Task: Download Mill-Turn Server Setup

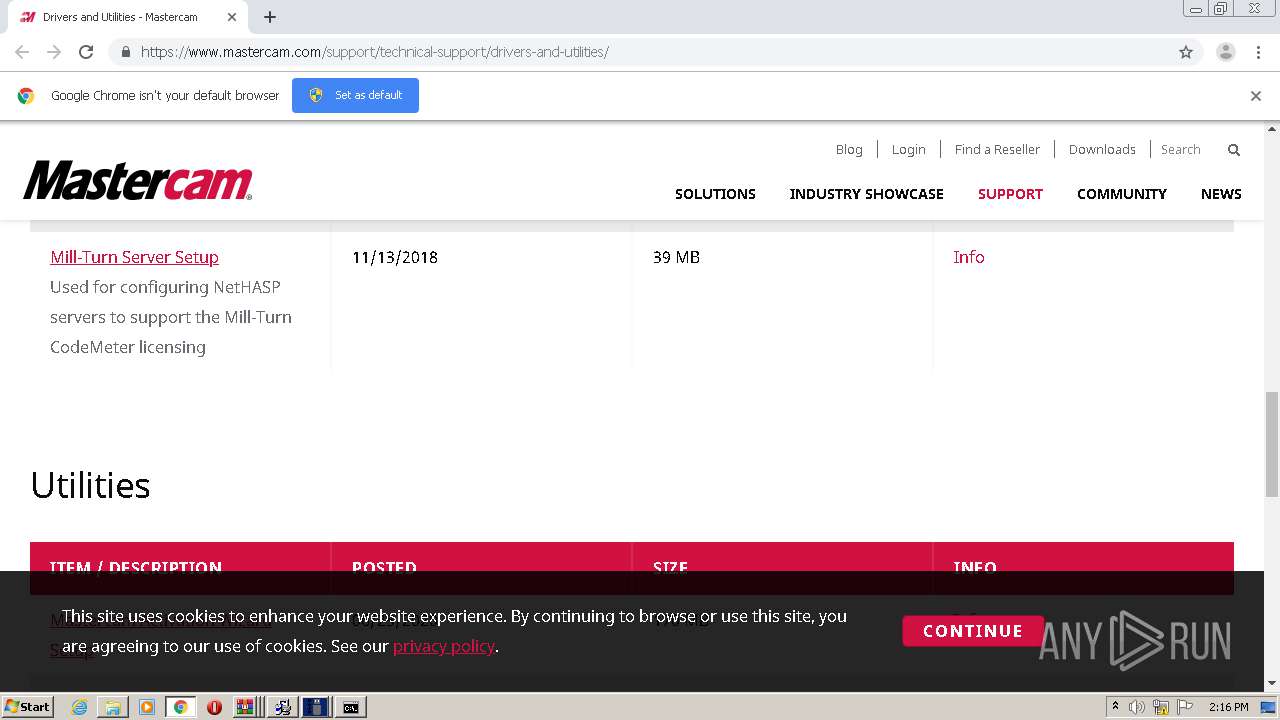Action: 134,257
